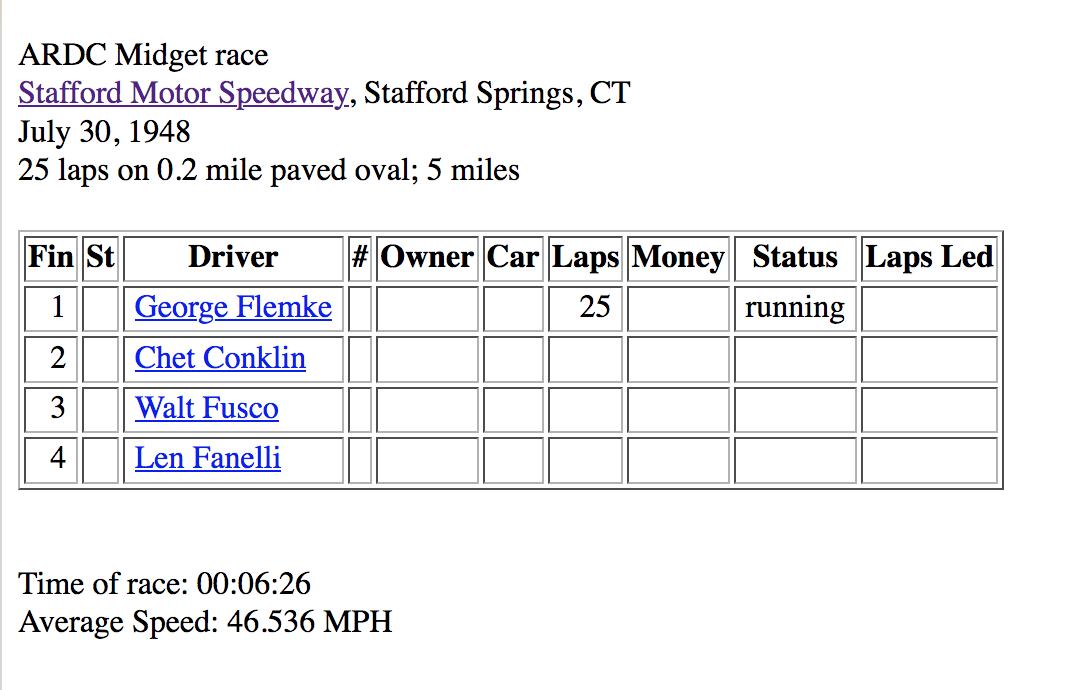Select the running status cell
The image size is (1070, 690).
pyautogui.click(x=795, y=308)
